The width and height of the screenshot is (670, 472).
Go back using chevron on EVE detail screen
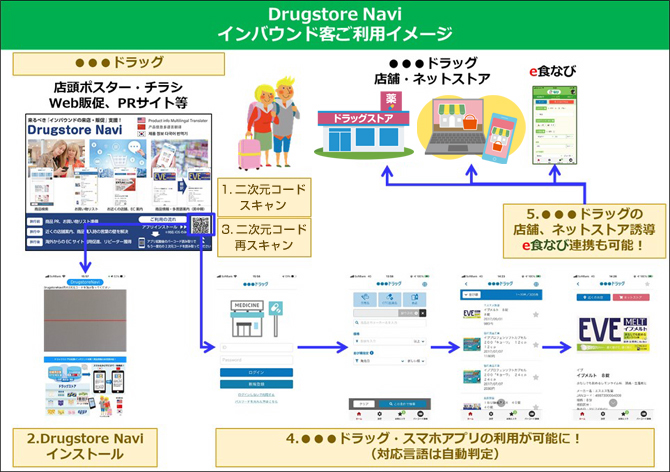tap(578, 284)
